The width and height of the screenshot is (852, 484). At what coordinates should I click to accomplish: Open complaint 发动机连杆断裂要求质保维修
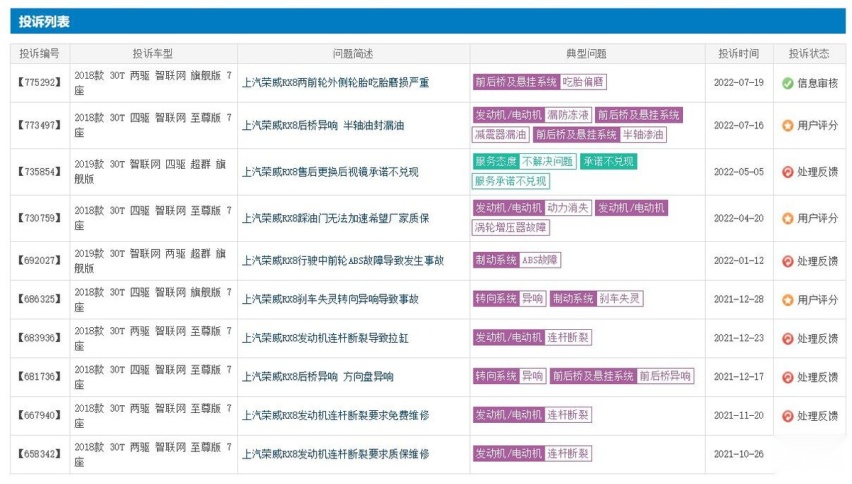coord(335,454)
